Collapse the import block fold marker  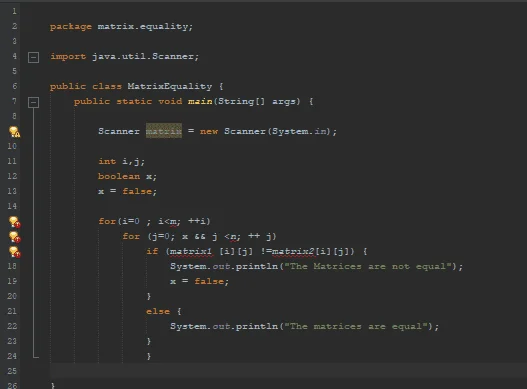pyautogui.click(x=33, y=57)
